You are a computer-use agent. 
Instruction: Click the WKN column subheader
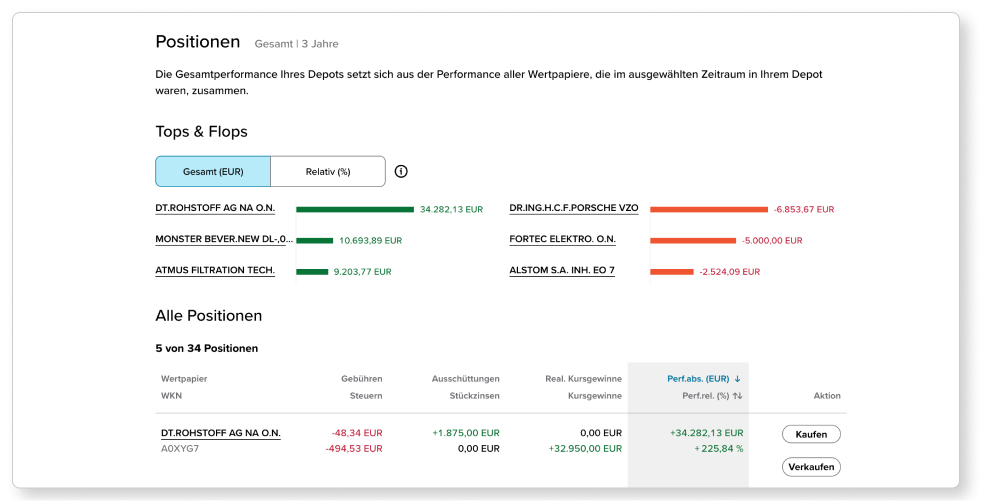point(171,396)
